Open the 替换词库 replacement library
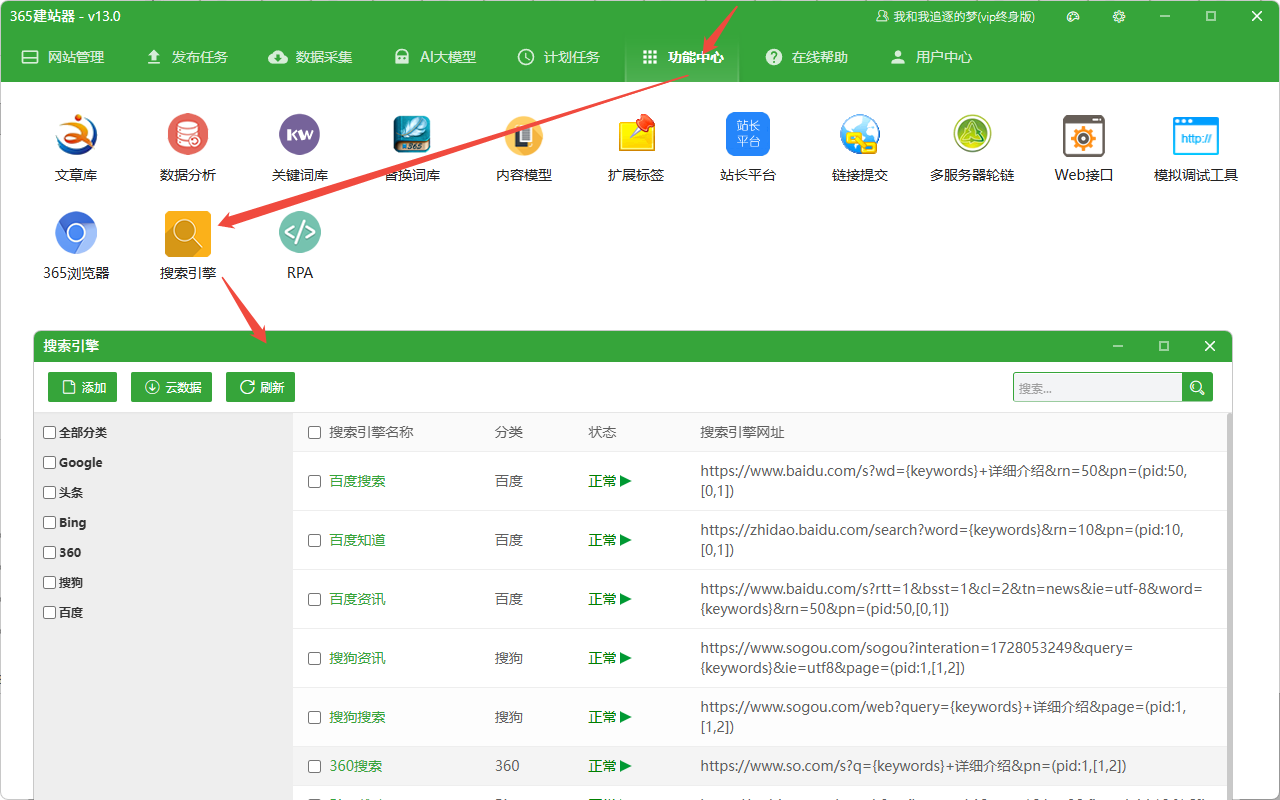This screenshot has width=1280, height=800. tap(412, 148)
